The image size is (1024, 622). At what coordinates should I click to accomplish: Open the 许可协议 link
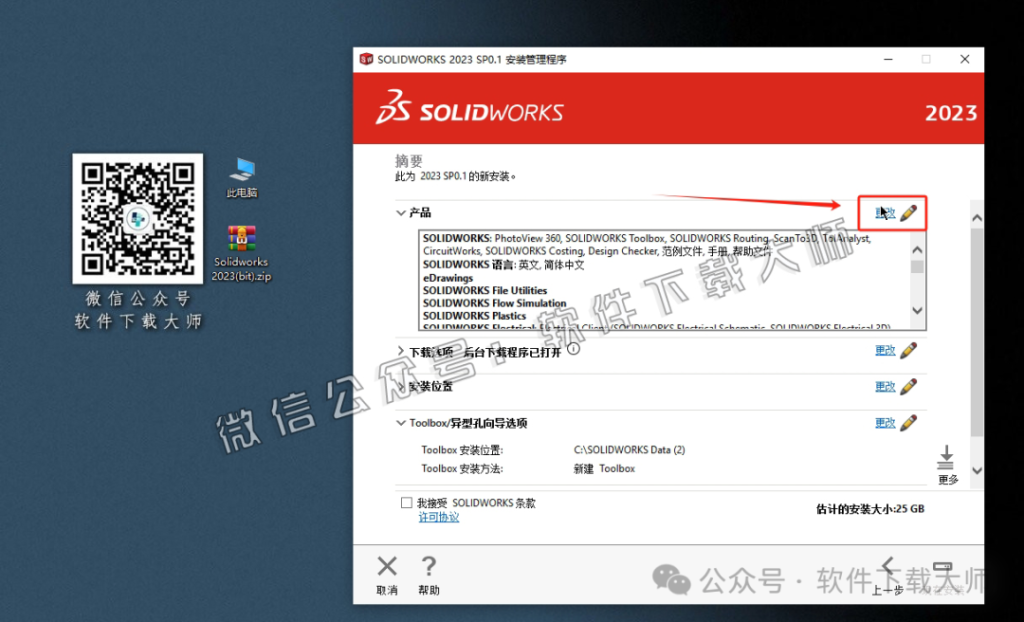pos(438,518)
